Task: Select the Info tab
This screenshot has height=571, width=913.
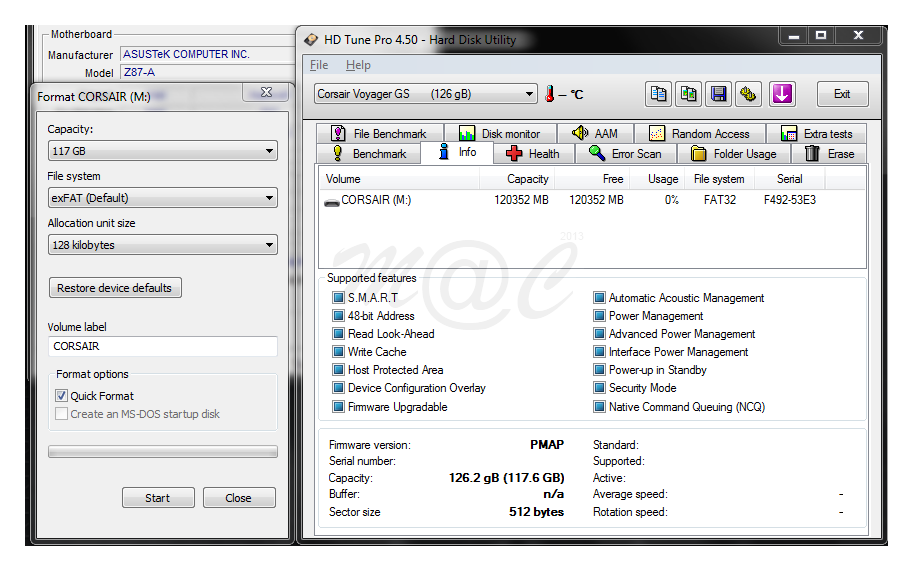Action: pos(457,152)
